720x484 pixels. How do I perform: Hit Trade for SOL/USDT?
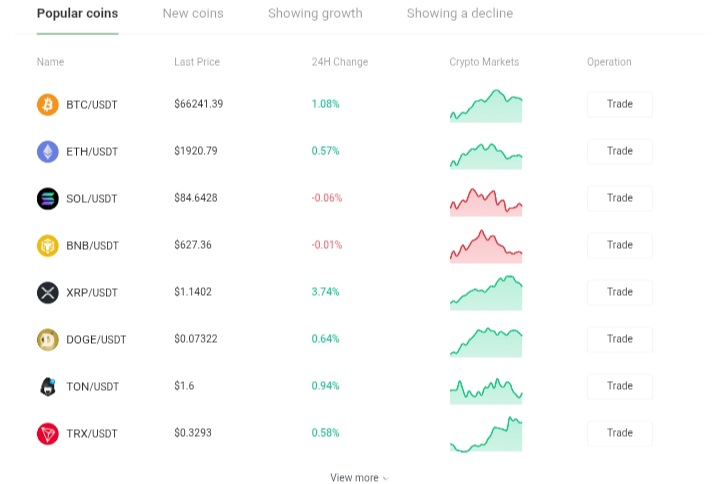pos(620,198)
